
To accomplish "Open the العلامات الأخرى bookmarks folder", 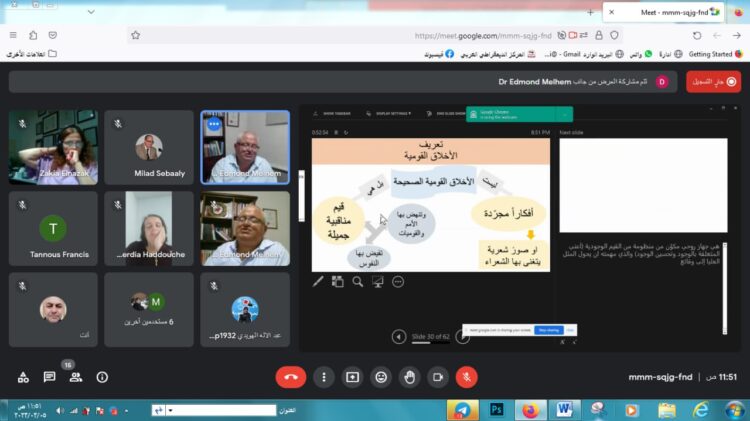I will [x=32, y=54].
